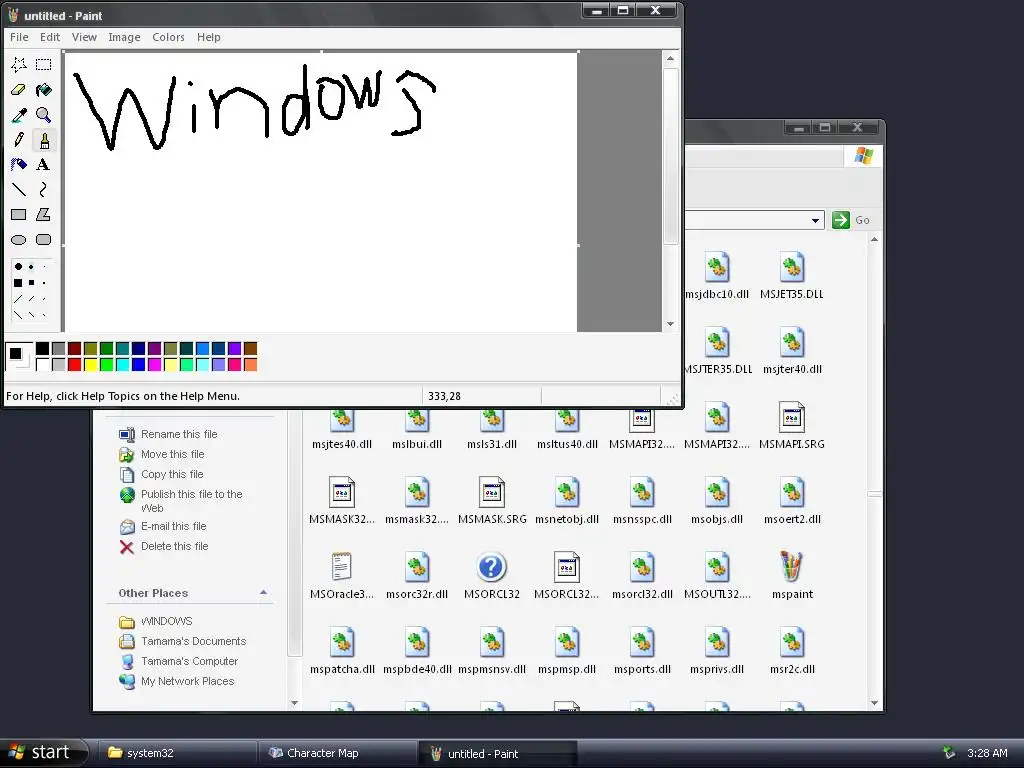1024x768 pixels.
Task: Click Rename this file link
Action: click(x=179, y=434)
